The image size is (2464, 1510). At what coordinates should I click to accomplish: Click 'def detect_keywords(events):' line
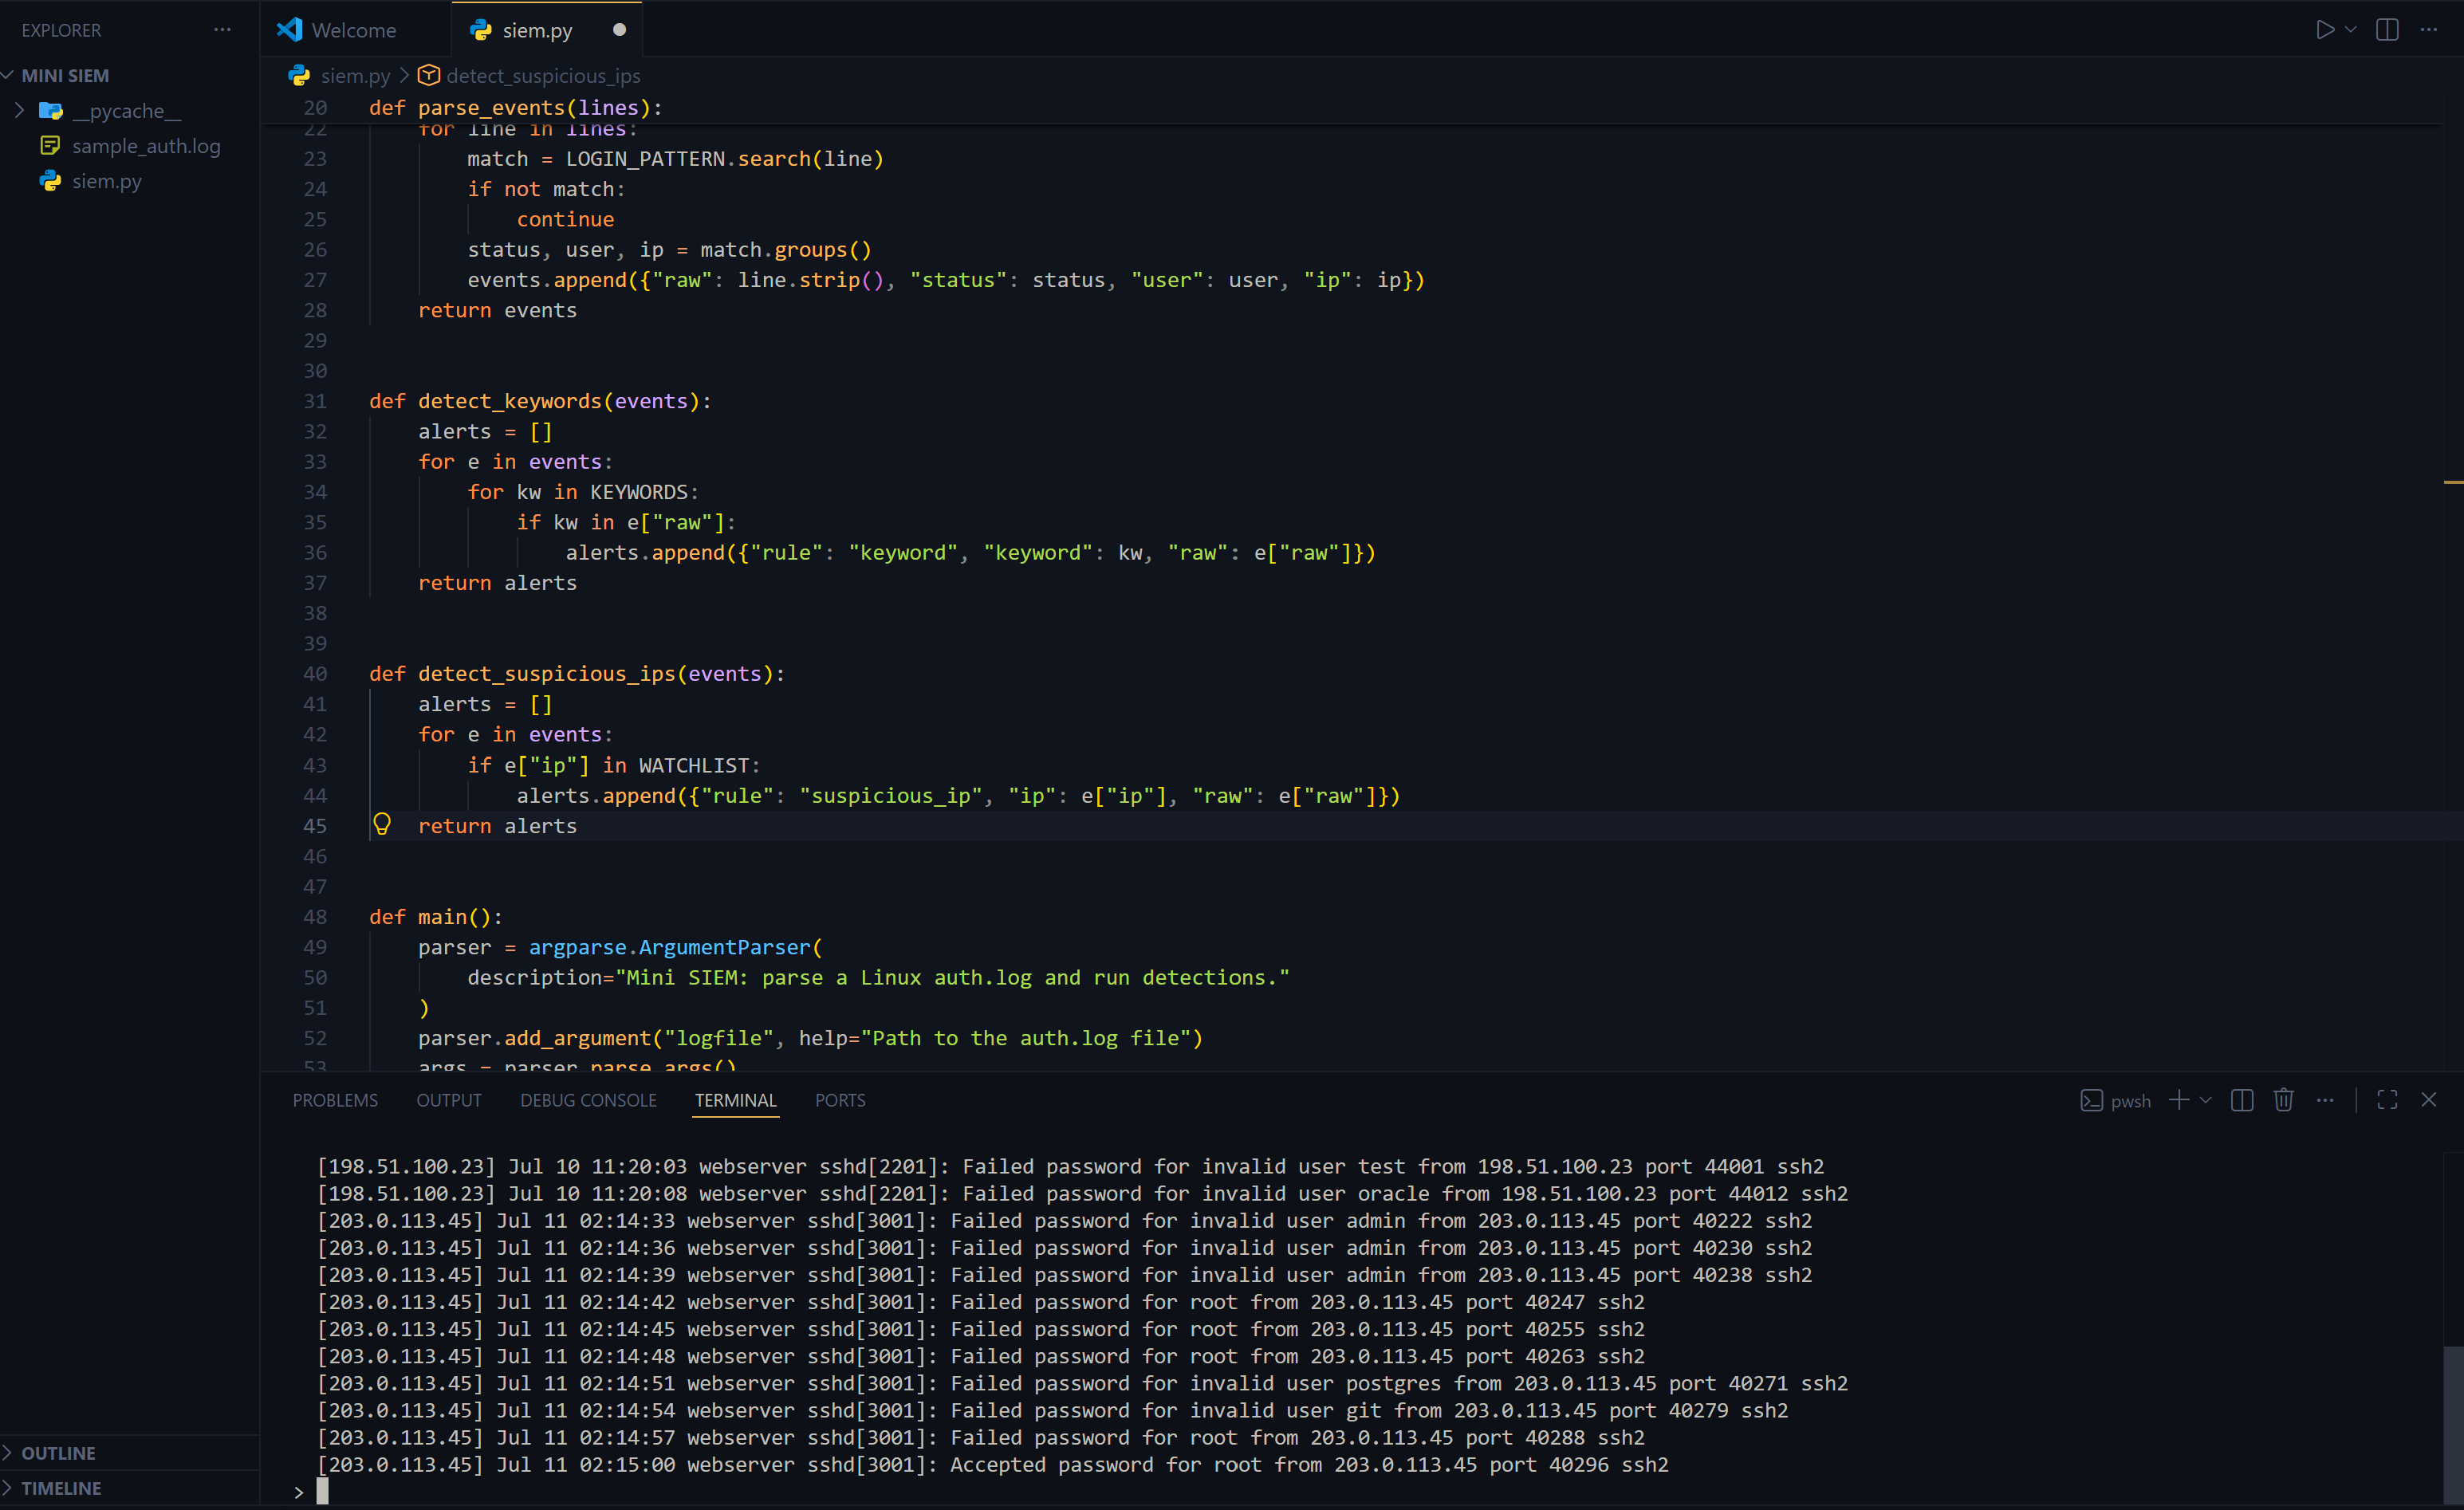click(540, 401)
